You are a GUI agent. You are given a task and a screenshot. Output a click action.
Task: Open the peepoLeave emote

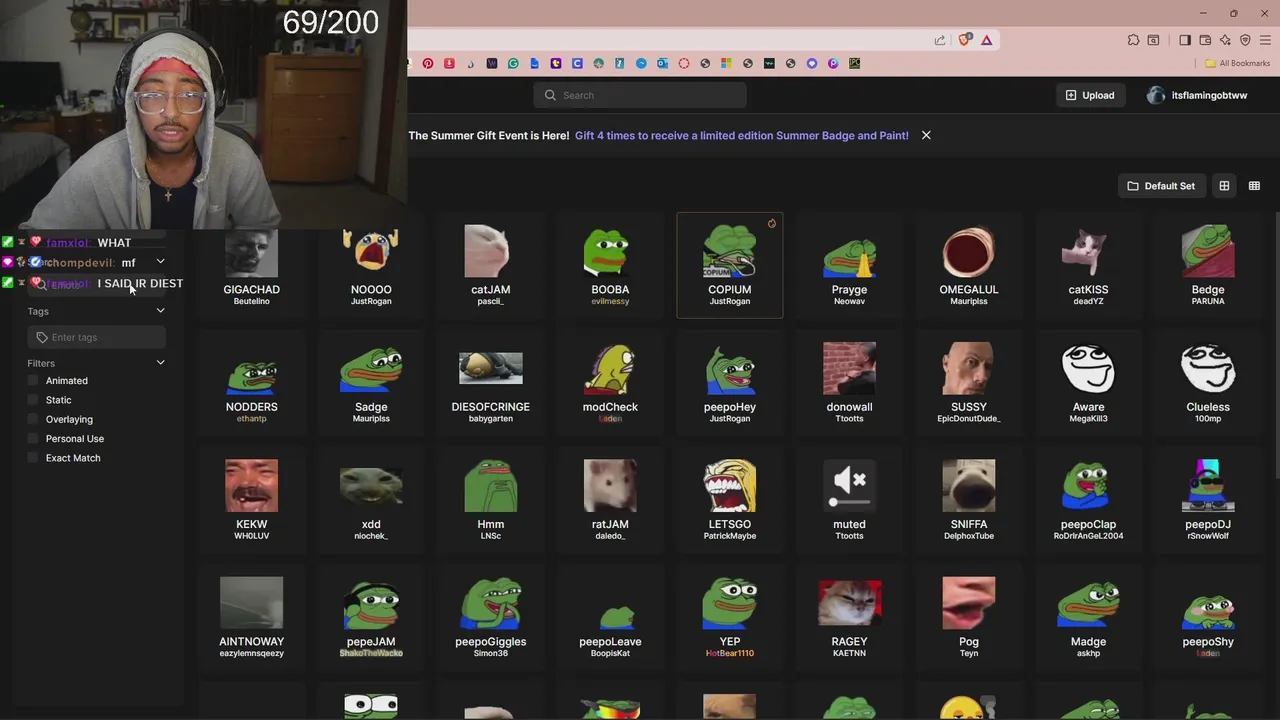pyautogui.click(x=610, y=617)
